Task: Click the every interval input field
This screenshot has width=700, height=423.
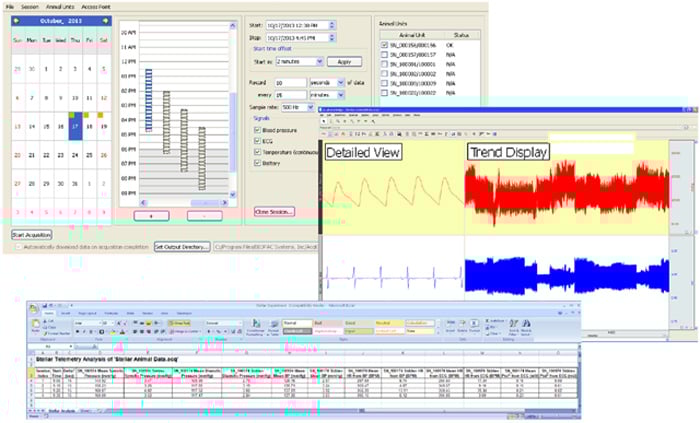Action: pyautogui.click(x=290, y=95)
